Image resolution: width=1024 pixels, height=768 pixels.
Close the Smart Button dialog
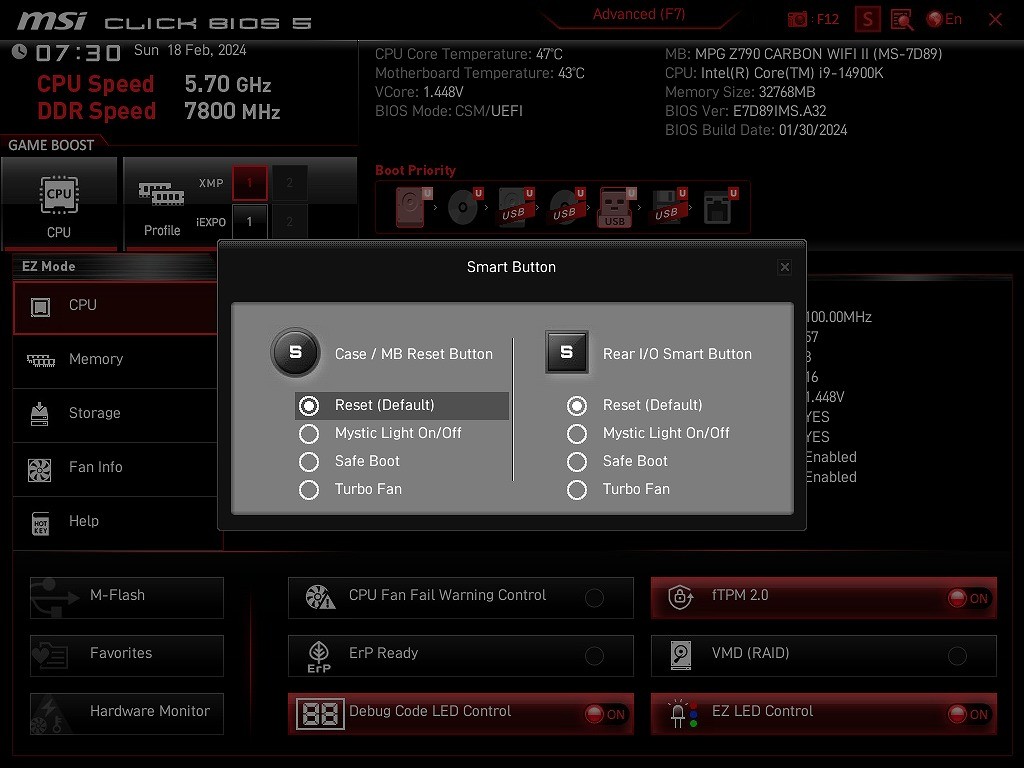pyautogui.click(x=785, y=267)
